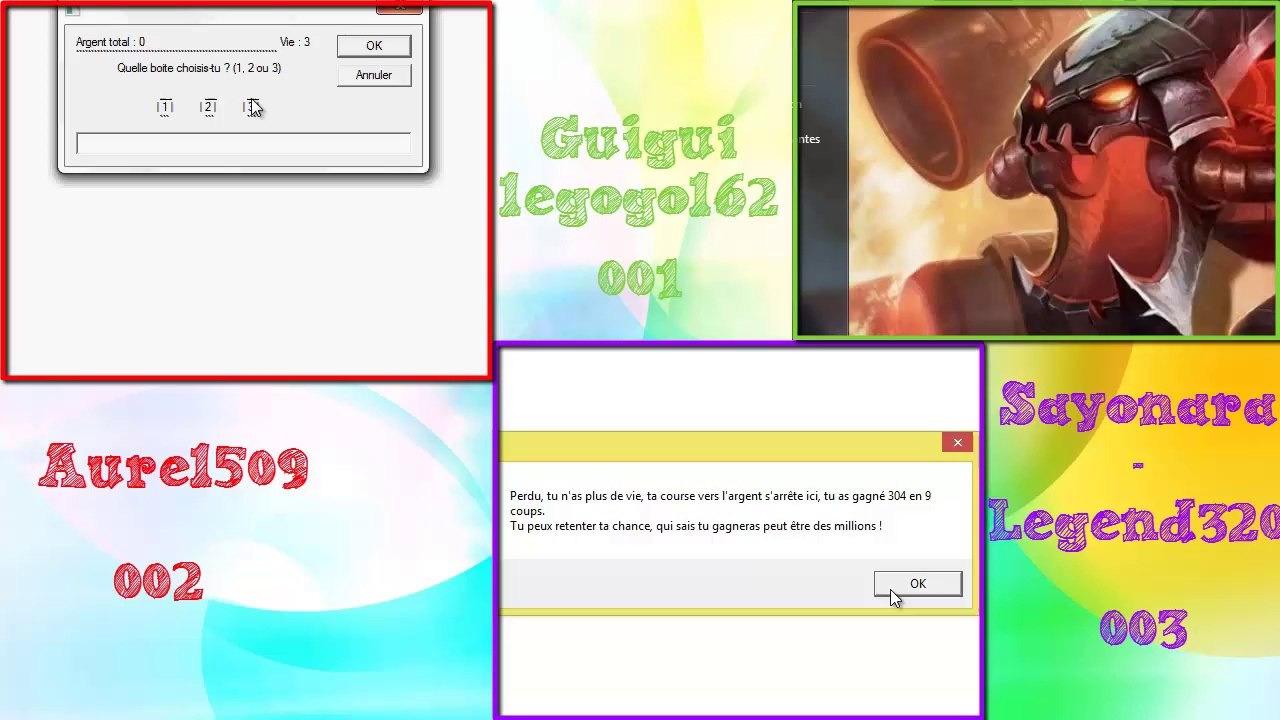Click the "Vie : 3" label
The width and height of the screenshot is (1280, 720).
(294, 42)
